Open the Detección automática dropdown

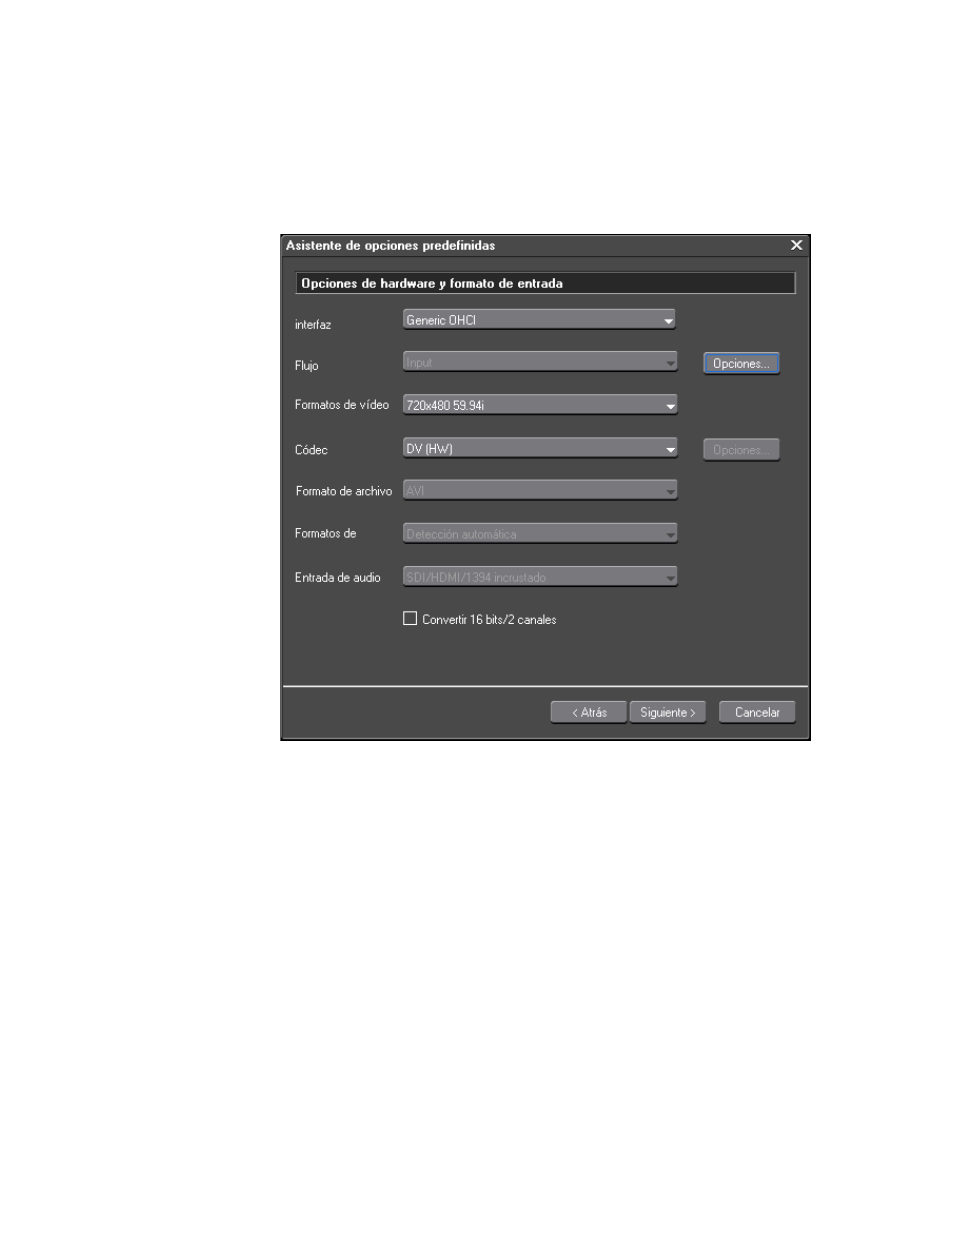(x=540, y=534)
